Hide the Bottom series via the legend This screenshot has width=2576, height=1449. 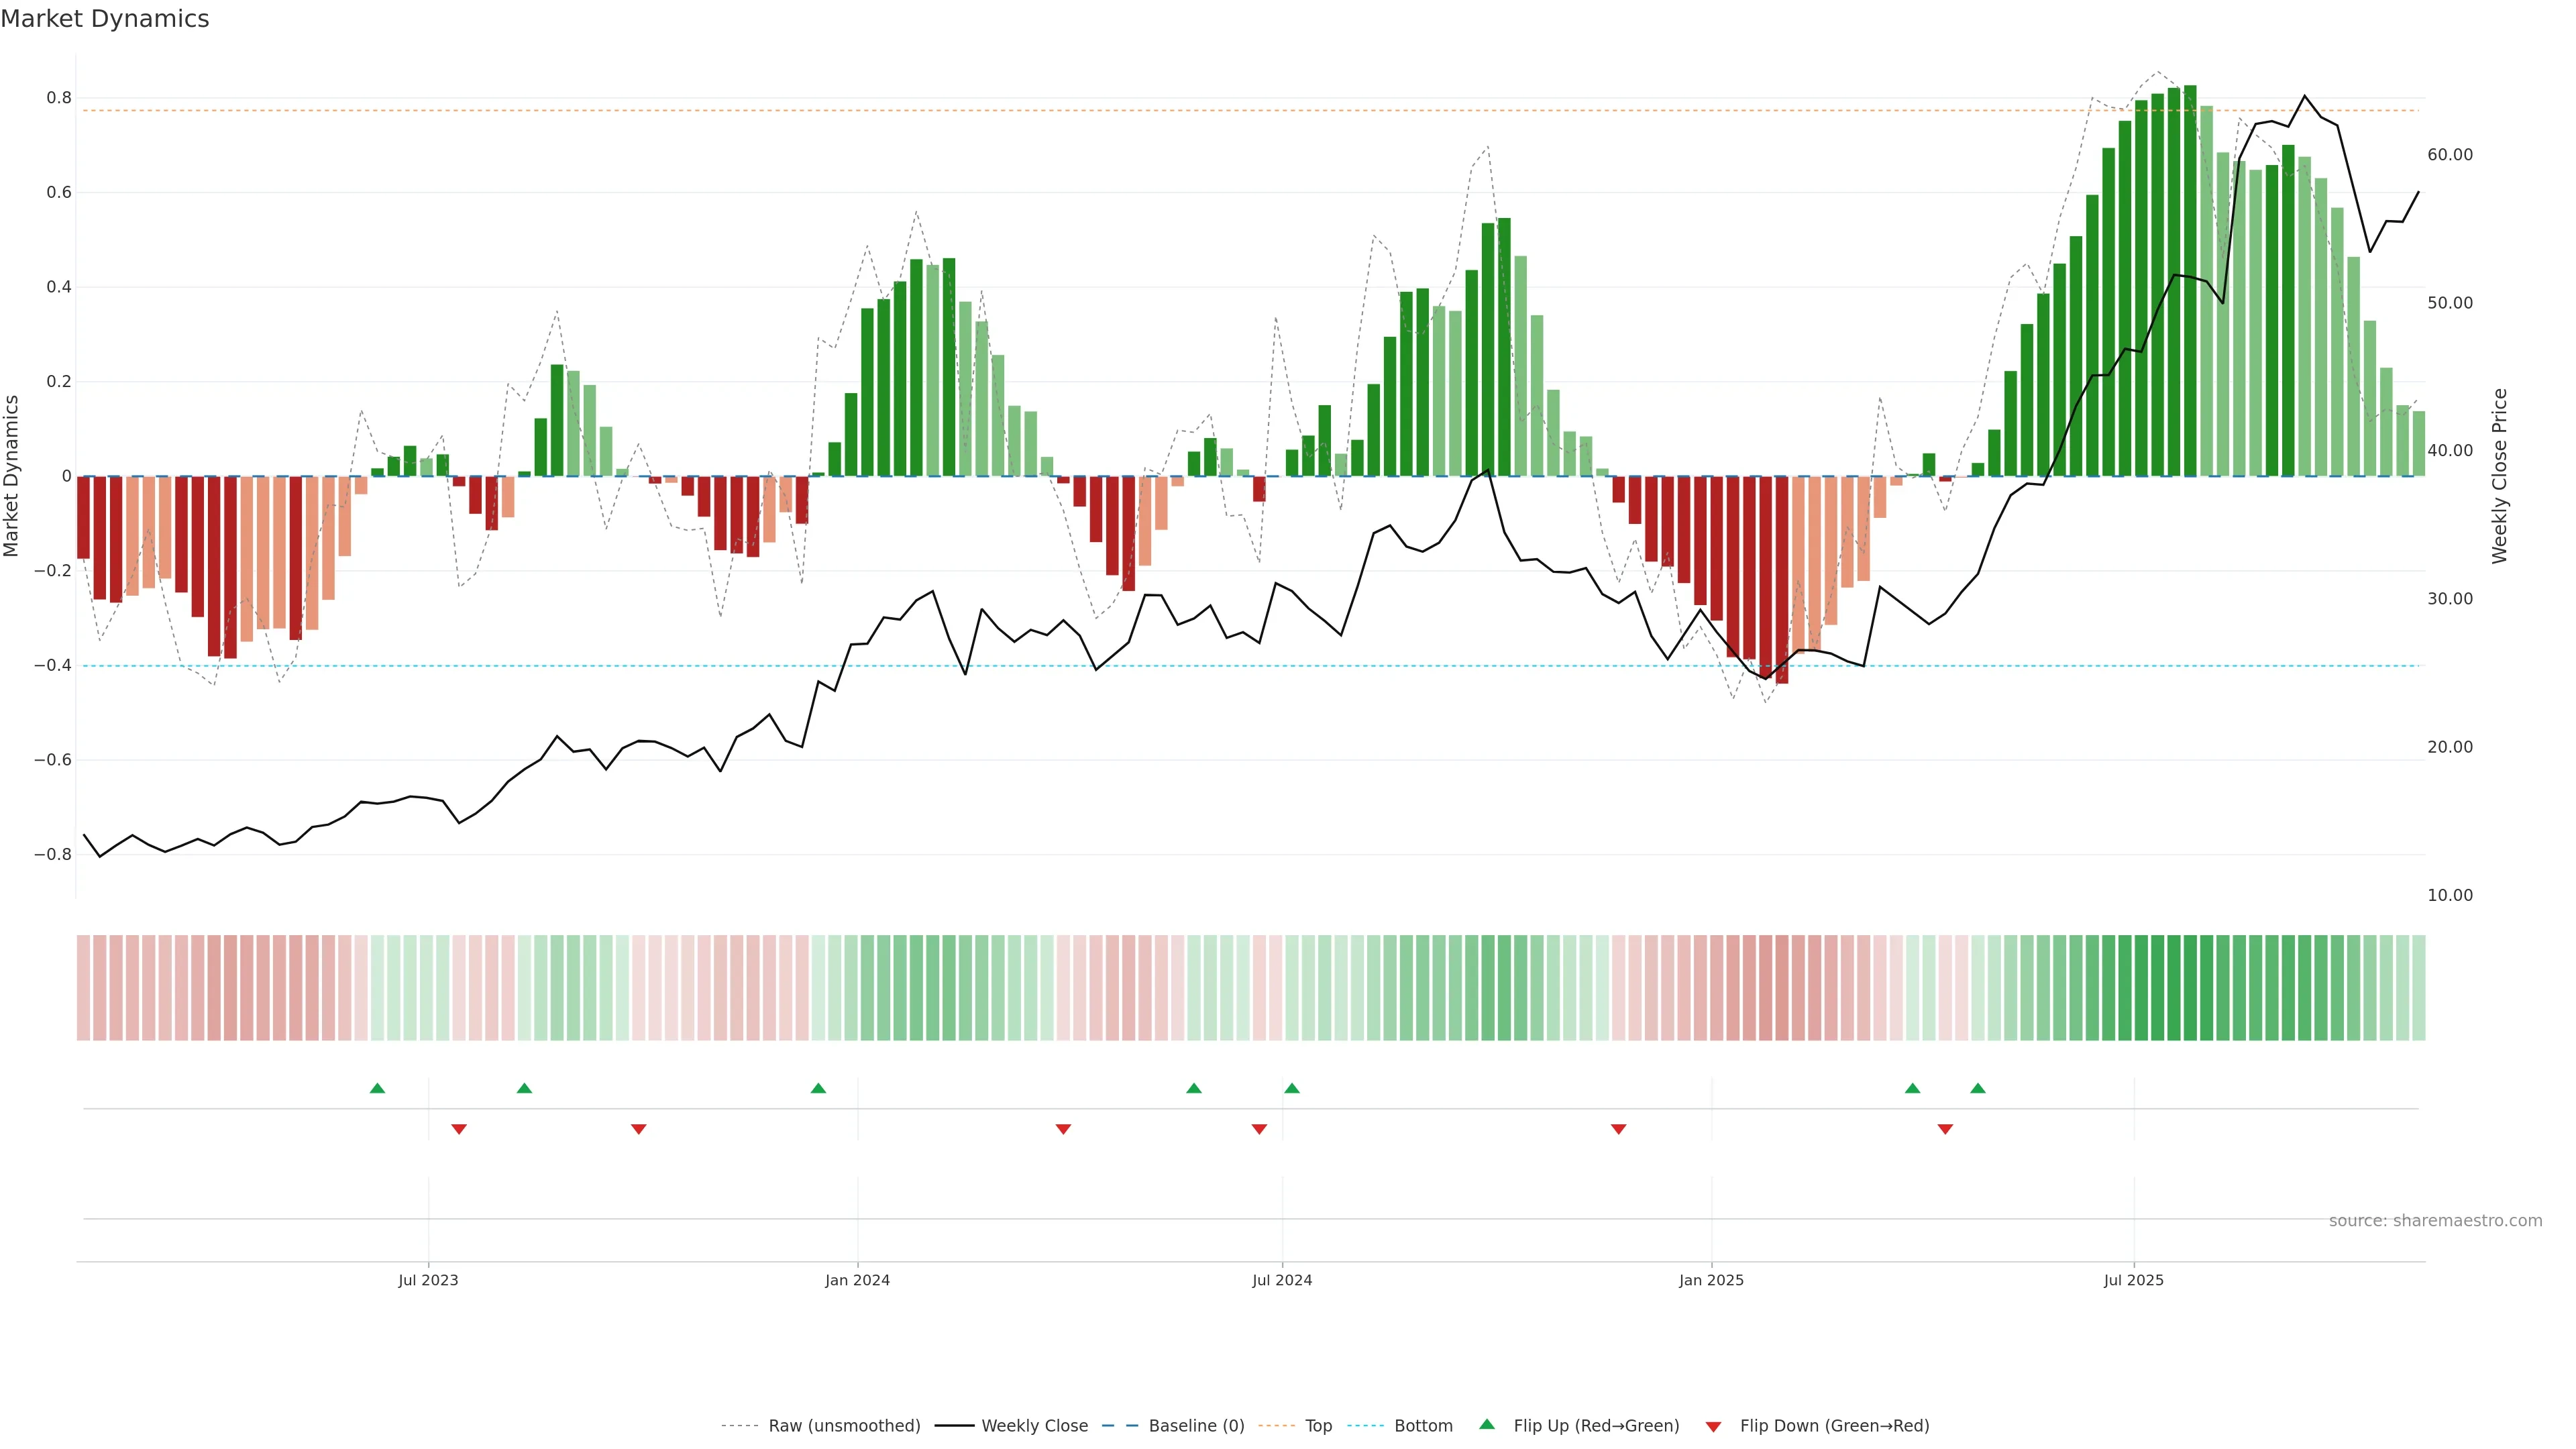coord(1423,1426)
